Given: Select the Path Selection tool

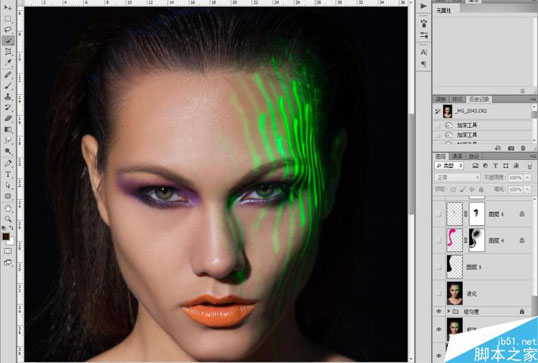Looking at the screenshot, I should (8, 185).
